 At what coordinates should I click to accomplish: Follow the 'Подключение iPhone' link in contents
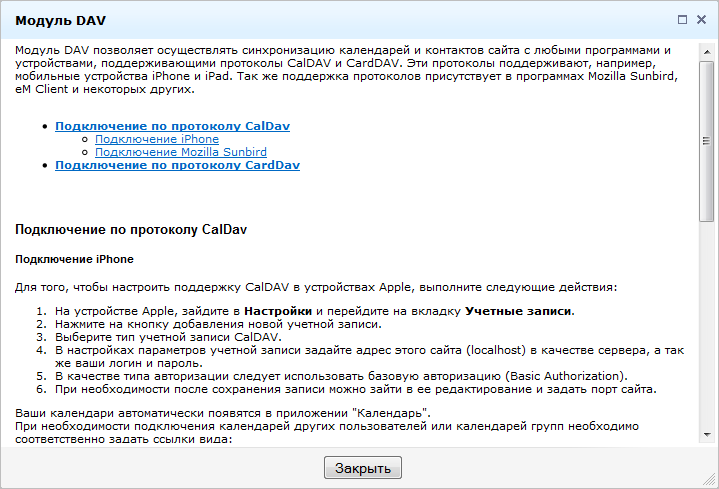coord(156,139)
